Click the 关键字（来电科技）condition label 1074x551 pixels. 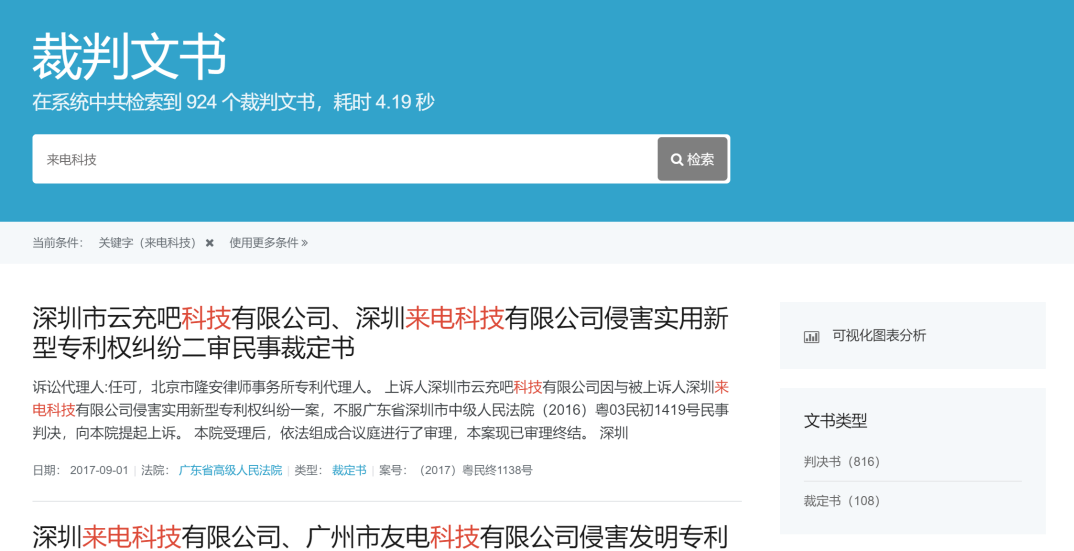point(147,243)
